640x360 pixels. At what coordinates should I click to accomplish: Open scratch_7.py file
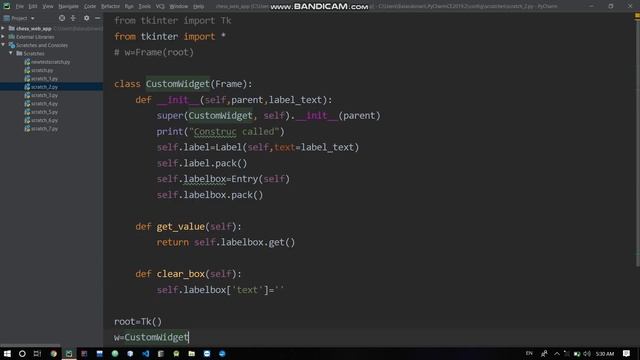click(44, 129)
